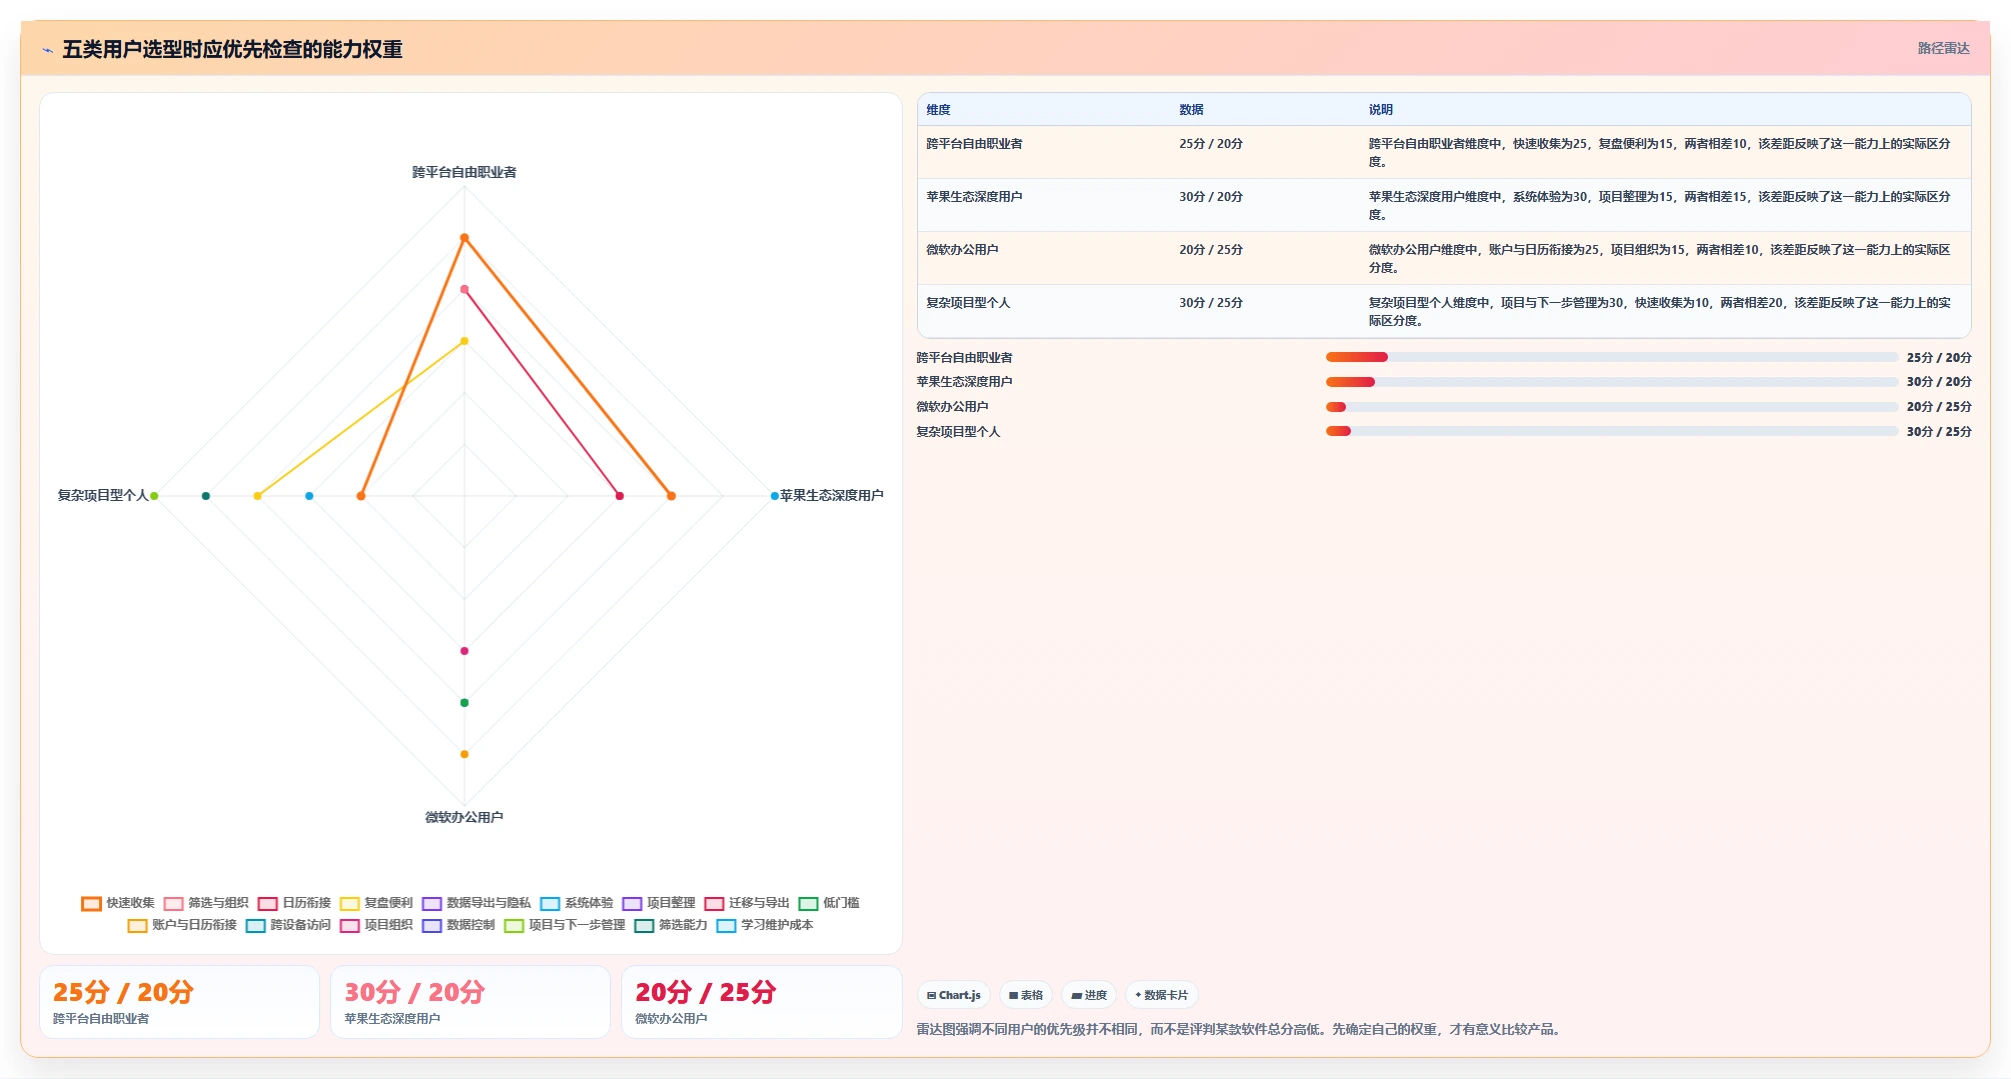Click the table description mentioning 项目与下一步管理为30

tap(1660, 312)
